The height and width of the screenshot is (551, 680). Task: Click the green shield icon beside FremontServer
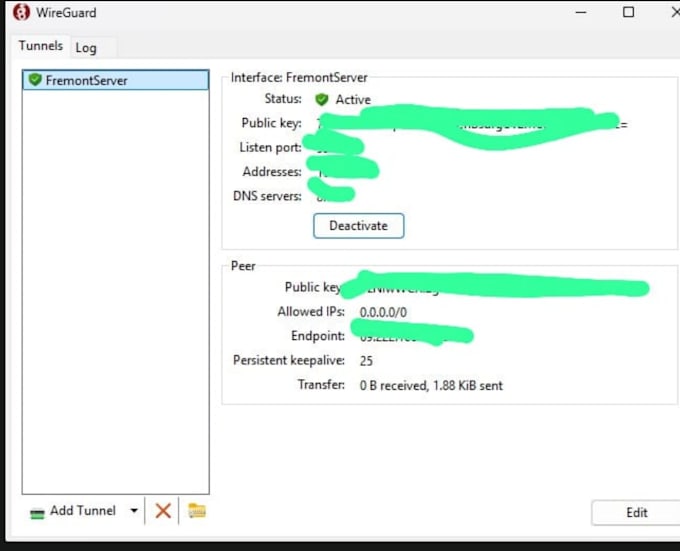click(35, 80)
